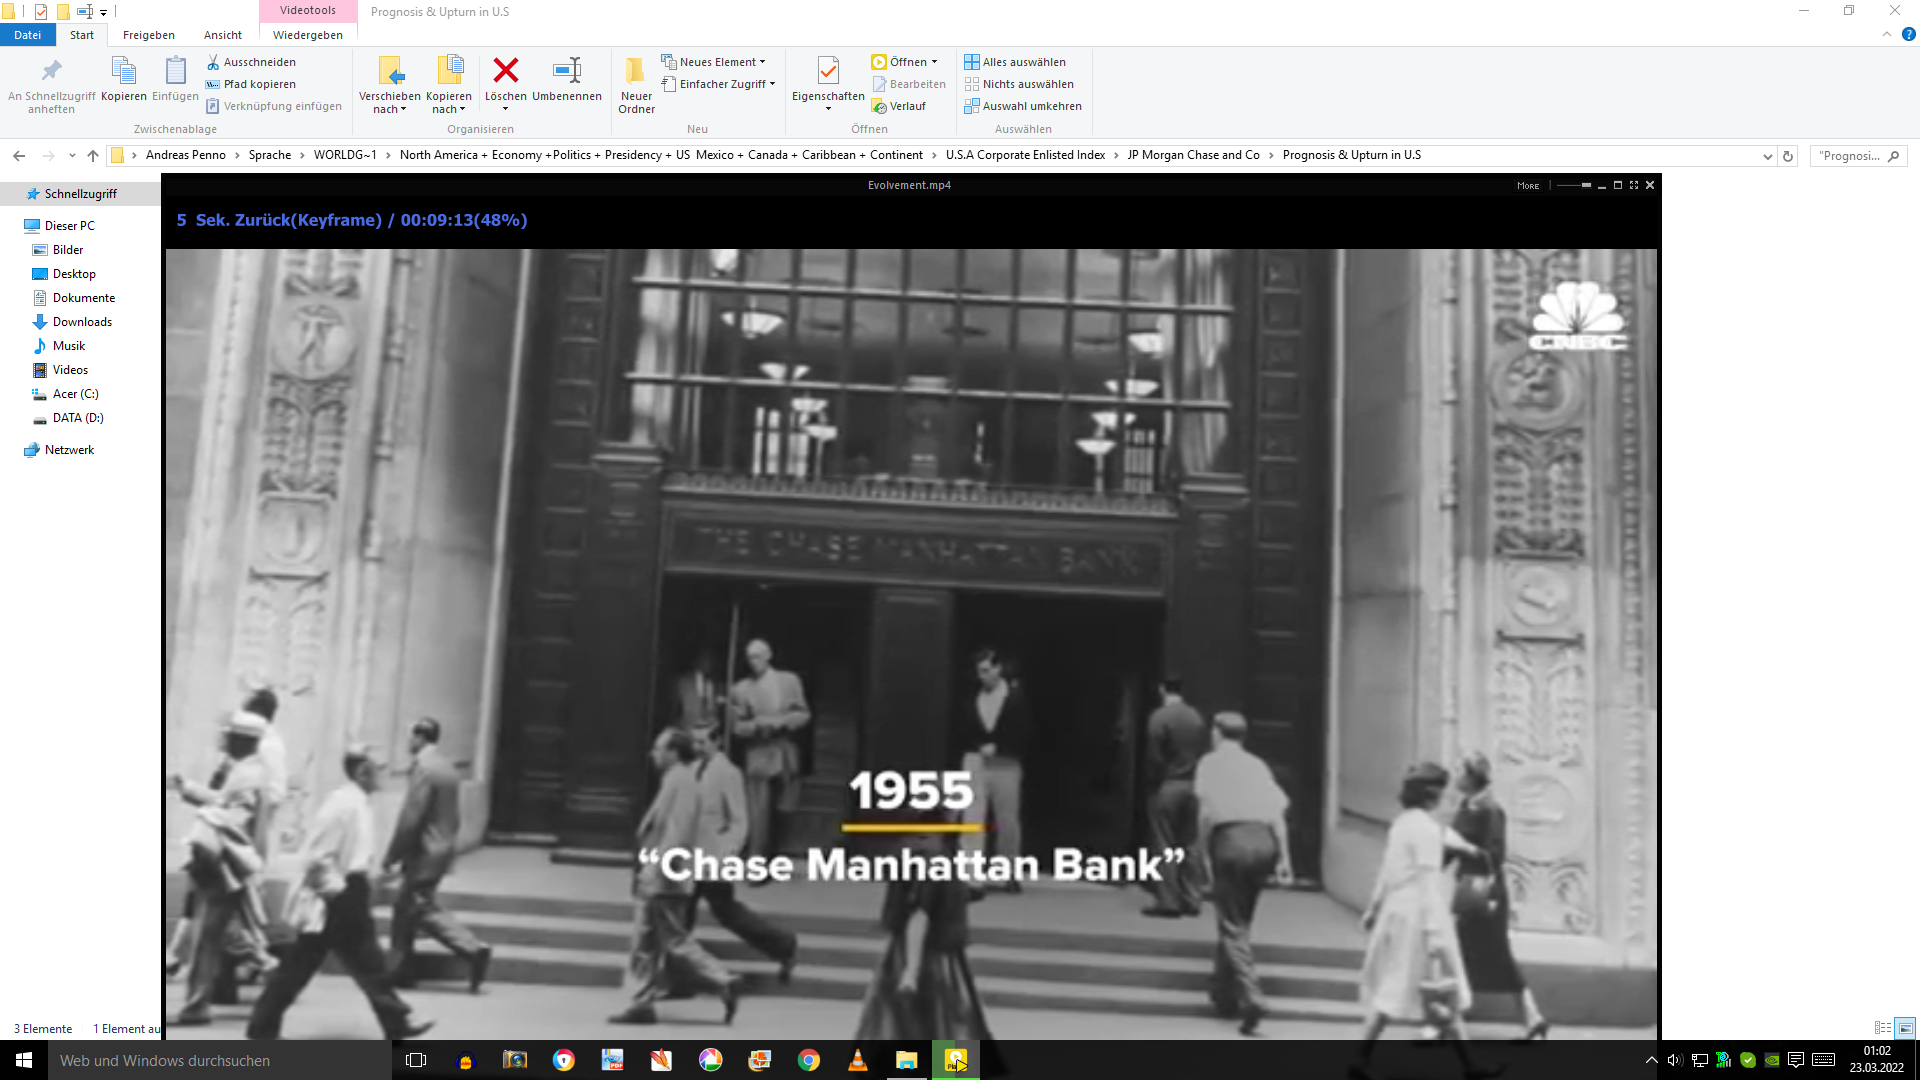Click Windows Start button

(x=24, y=1060)
